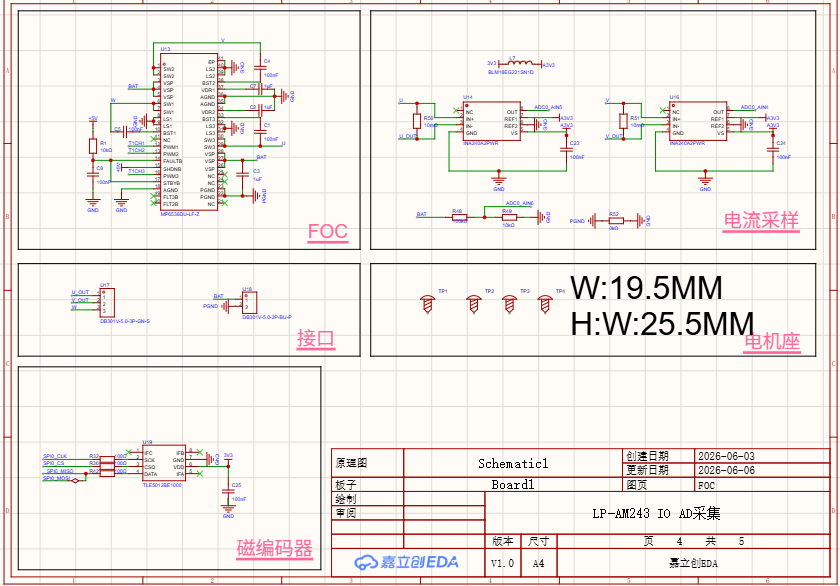
Task: Select U16 current sense amplifier symbol
Action: point(698,122)
